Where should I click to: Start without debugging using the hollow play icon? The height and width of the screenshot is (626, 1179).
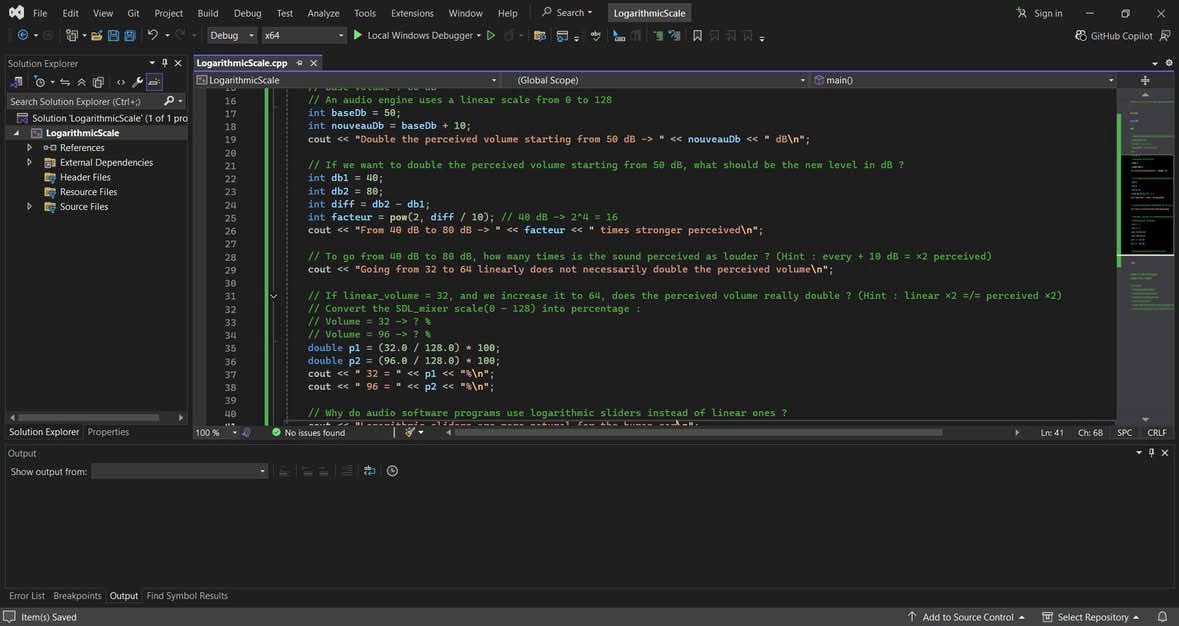[x=491, y=35]
